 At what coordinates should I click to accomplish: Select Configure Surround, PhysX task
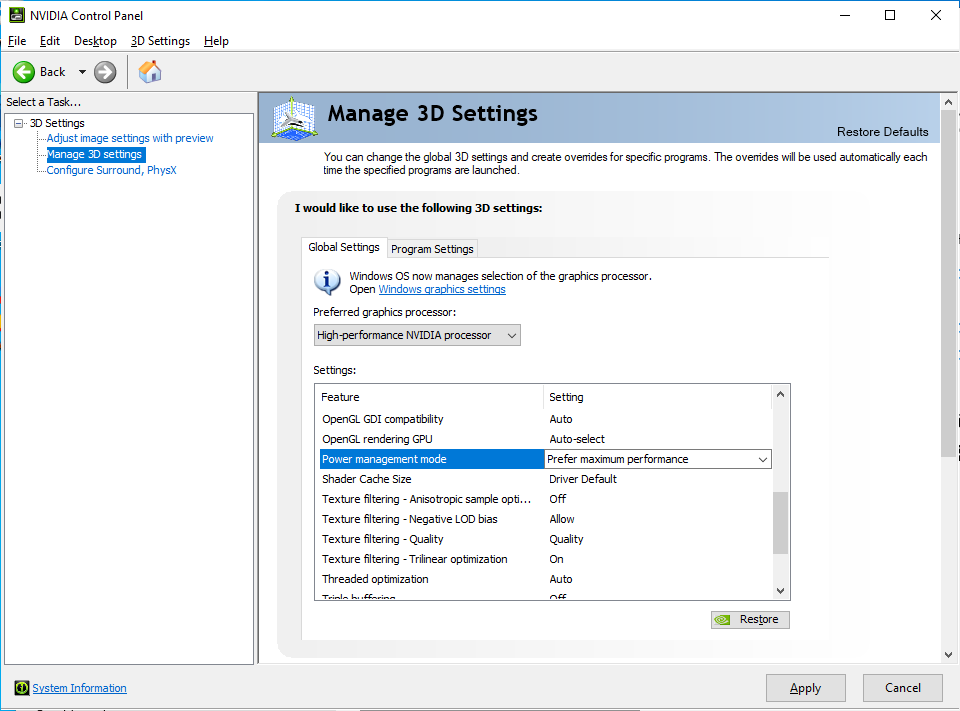pos(111,170)
